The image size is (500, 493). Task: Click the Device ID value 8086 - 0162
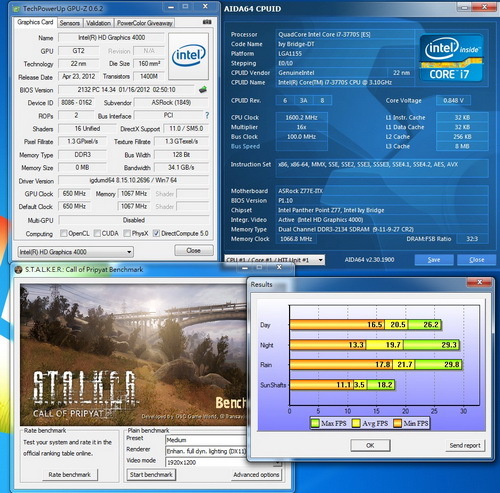[77, 103]
